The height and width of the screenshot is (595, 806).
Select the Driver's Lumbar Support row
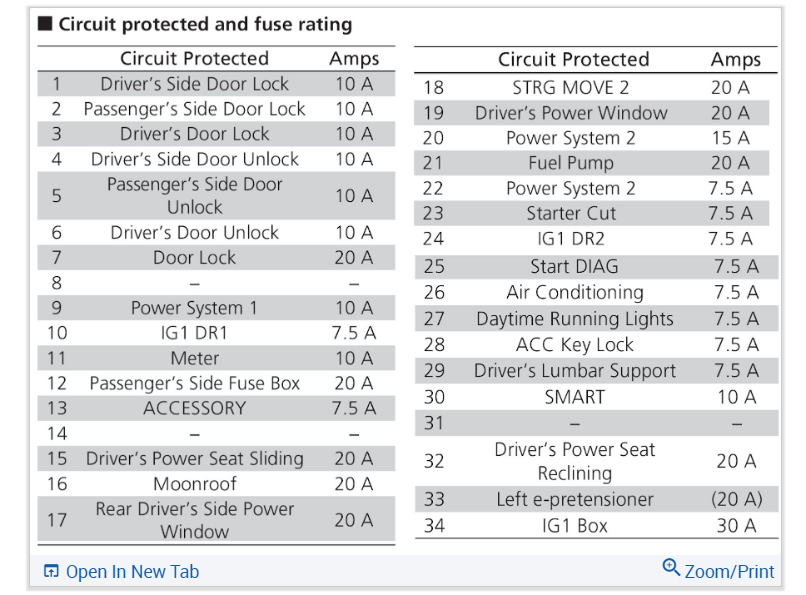coord(574,371)
